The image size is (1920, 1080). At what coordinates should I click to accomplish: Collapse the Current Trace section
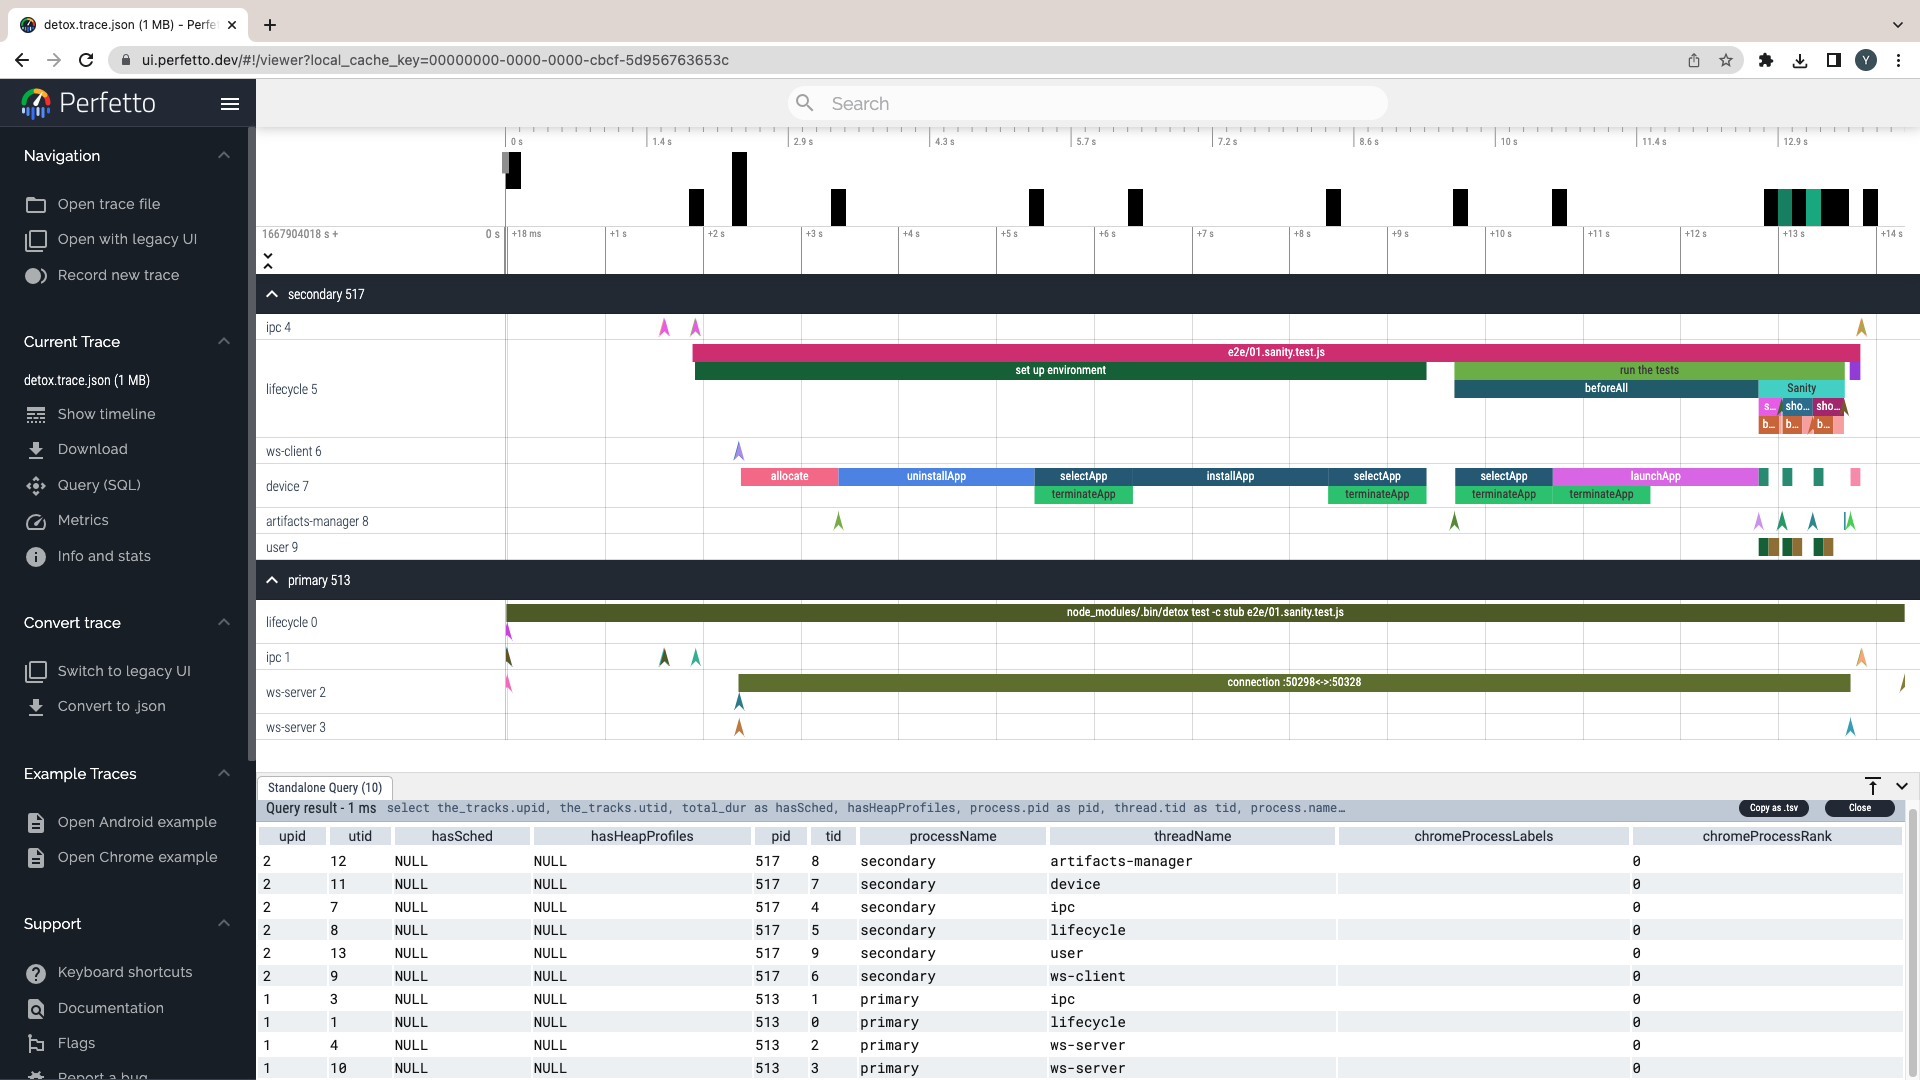point(224,341)
